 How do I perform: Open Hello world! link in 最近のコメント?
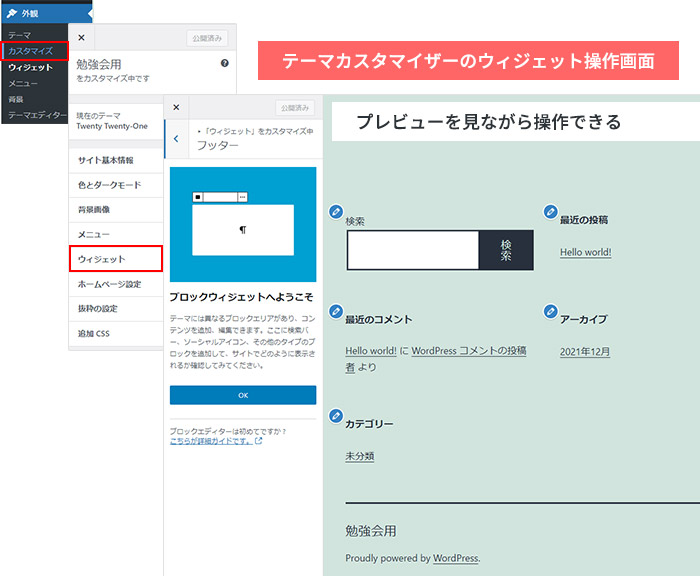(x=371, y=351)
